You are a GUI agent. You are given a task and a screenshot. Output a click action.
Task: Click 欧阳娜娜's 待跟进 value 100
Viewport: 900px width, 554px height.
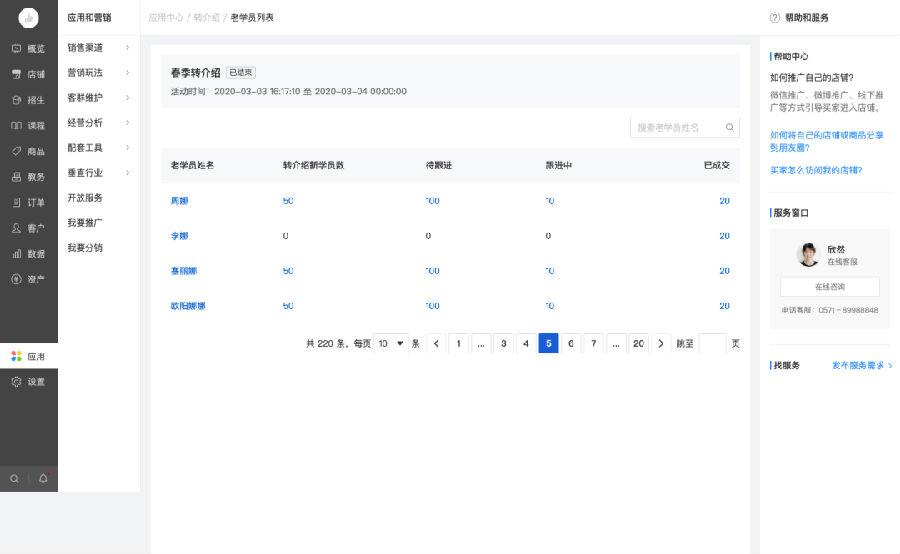coord(433,306)
